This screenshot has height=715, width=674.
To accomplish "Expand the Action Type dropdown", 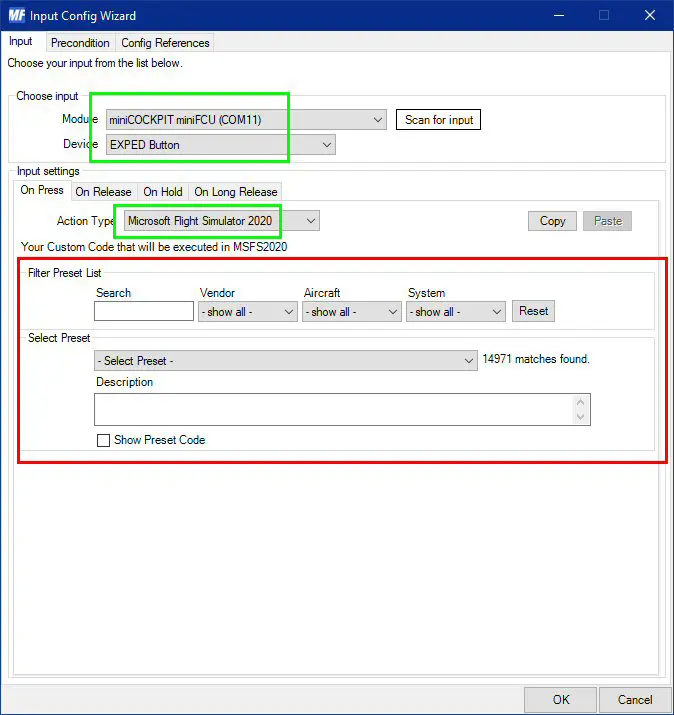I will coord(222,221).
